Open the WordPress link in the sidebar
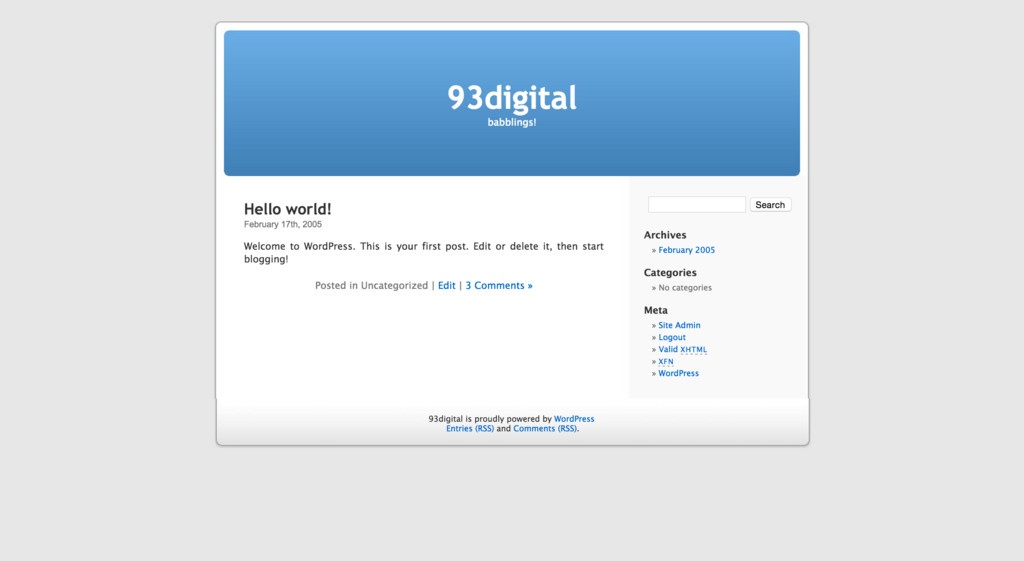 point(678,374)
